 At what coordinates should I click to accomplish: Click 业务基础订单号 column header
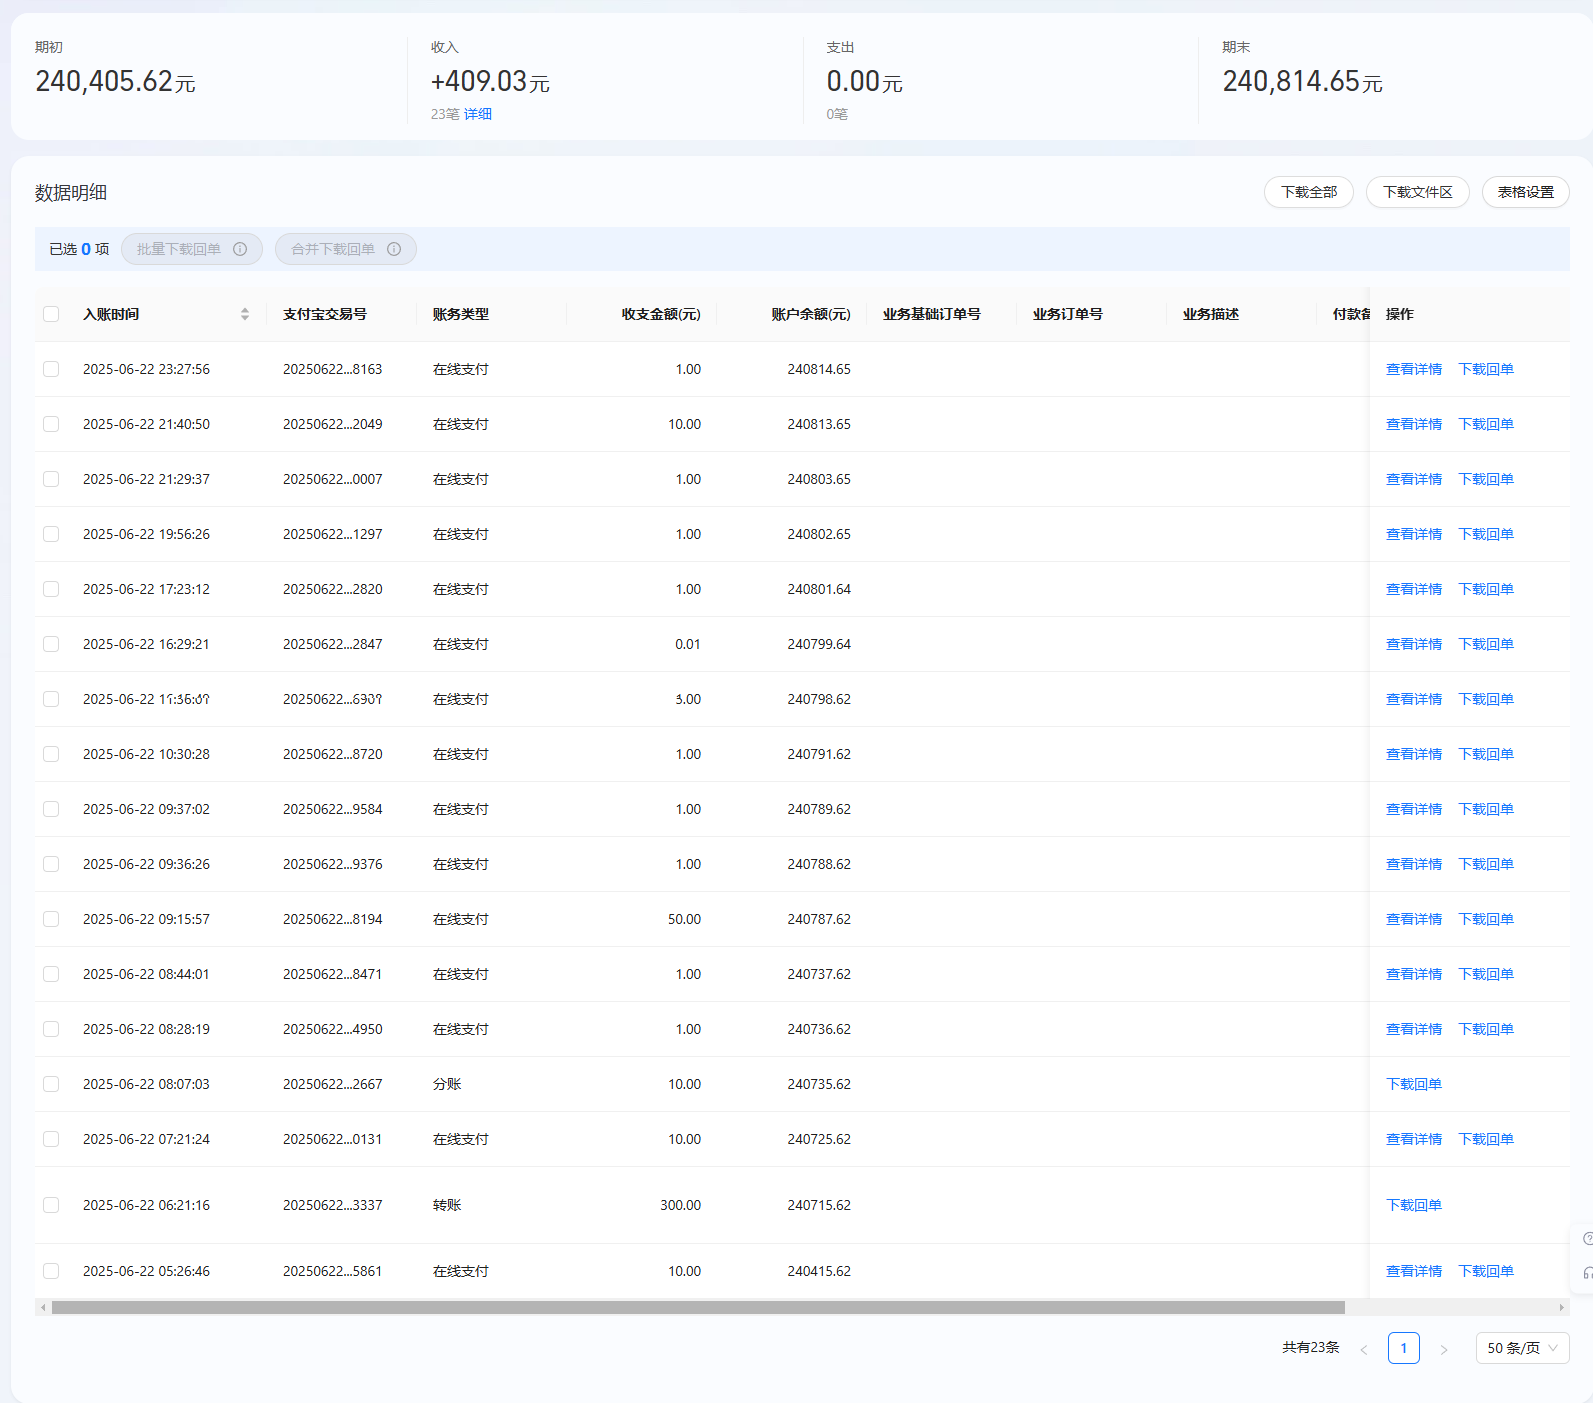tap(932, 314)
